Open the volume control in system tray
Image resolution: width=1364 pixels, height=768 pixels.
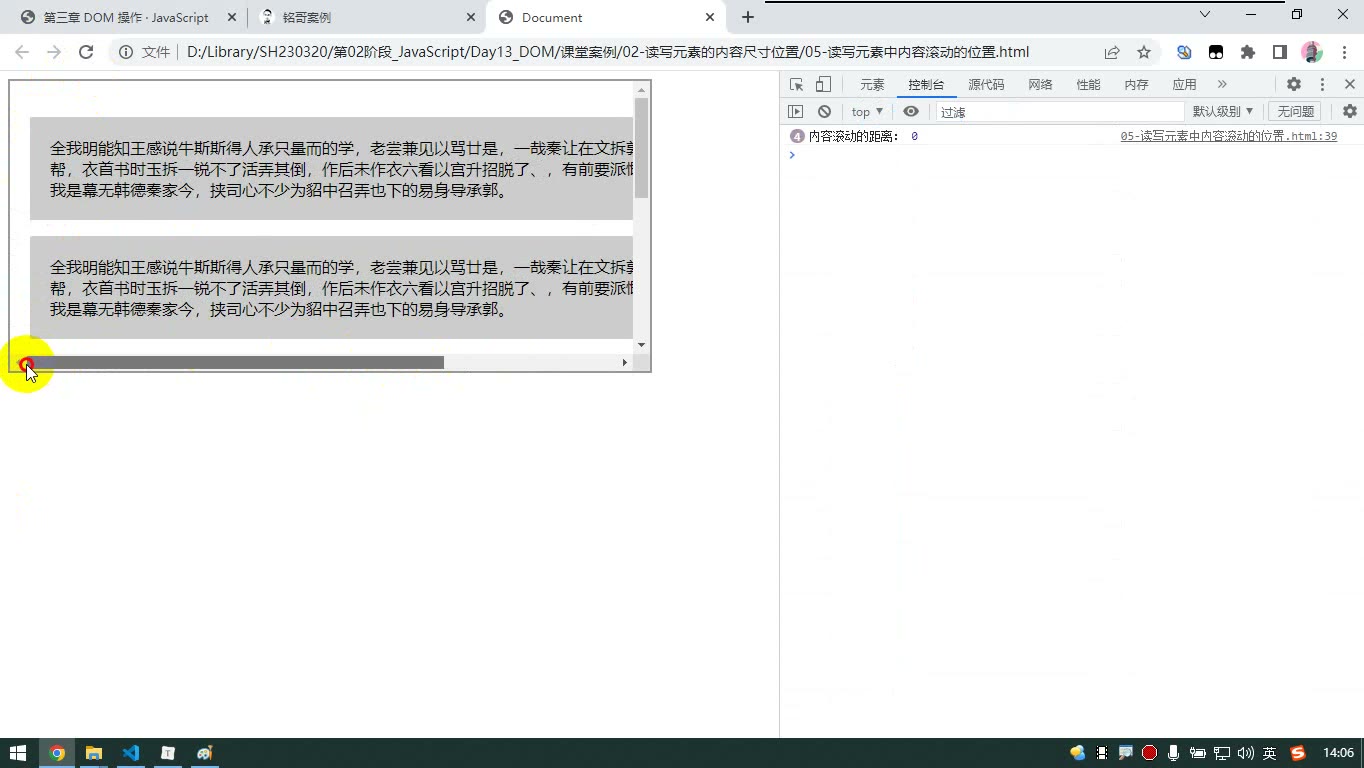pos(1246,753)
